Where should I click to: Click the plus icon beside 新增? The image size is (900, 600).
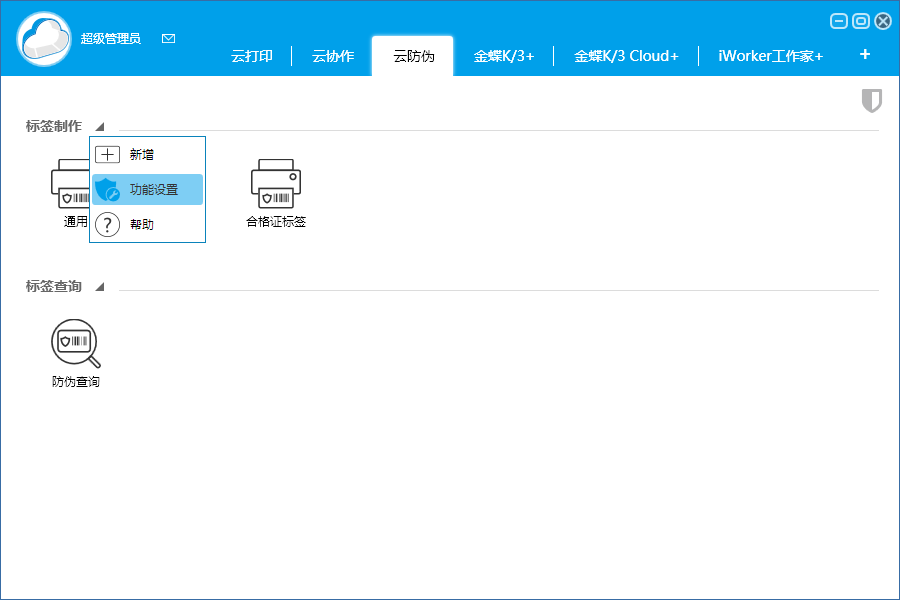[107, 154]
